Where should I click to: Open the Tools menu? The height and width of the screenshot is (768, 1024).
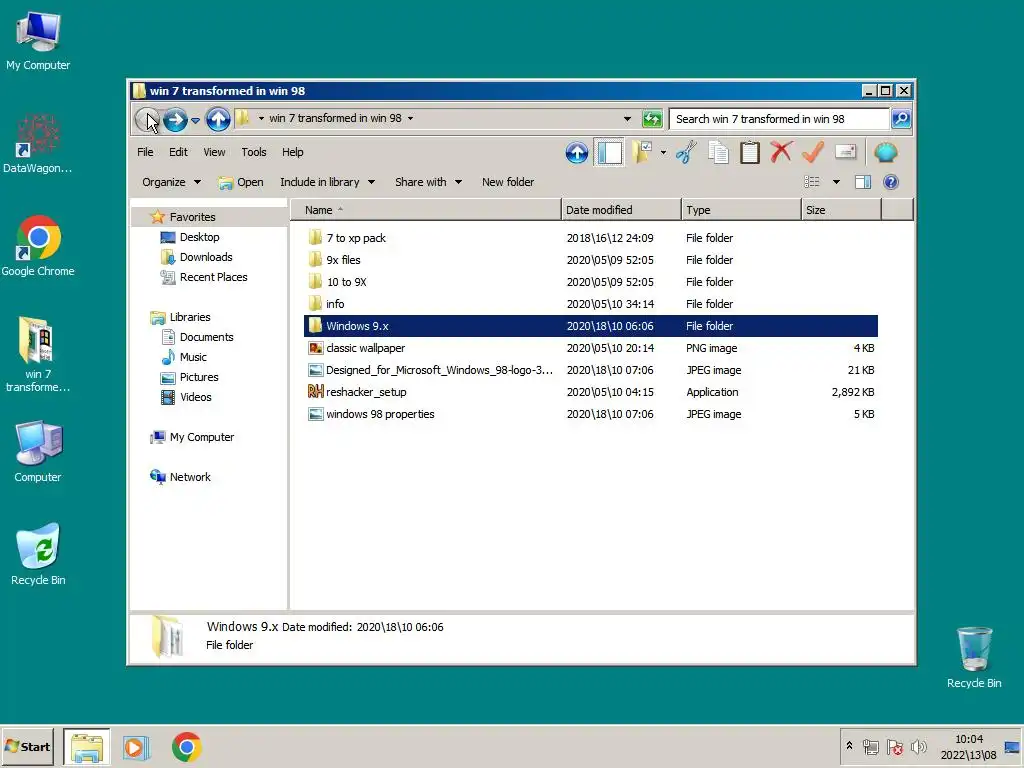point(254,152)
